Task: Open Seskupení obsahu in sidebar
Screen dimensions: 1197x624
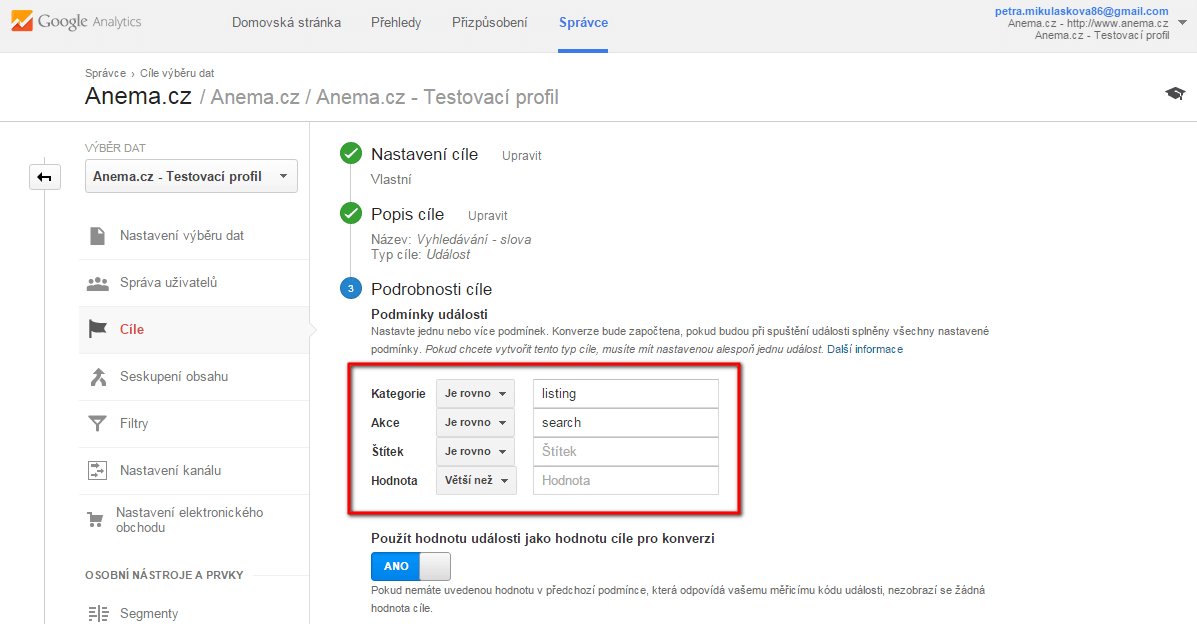Action: tap(174, 377)
